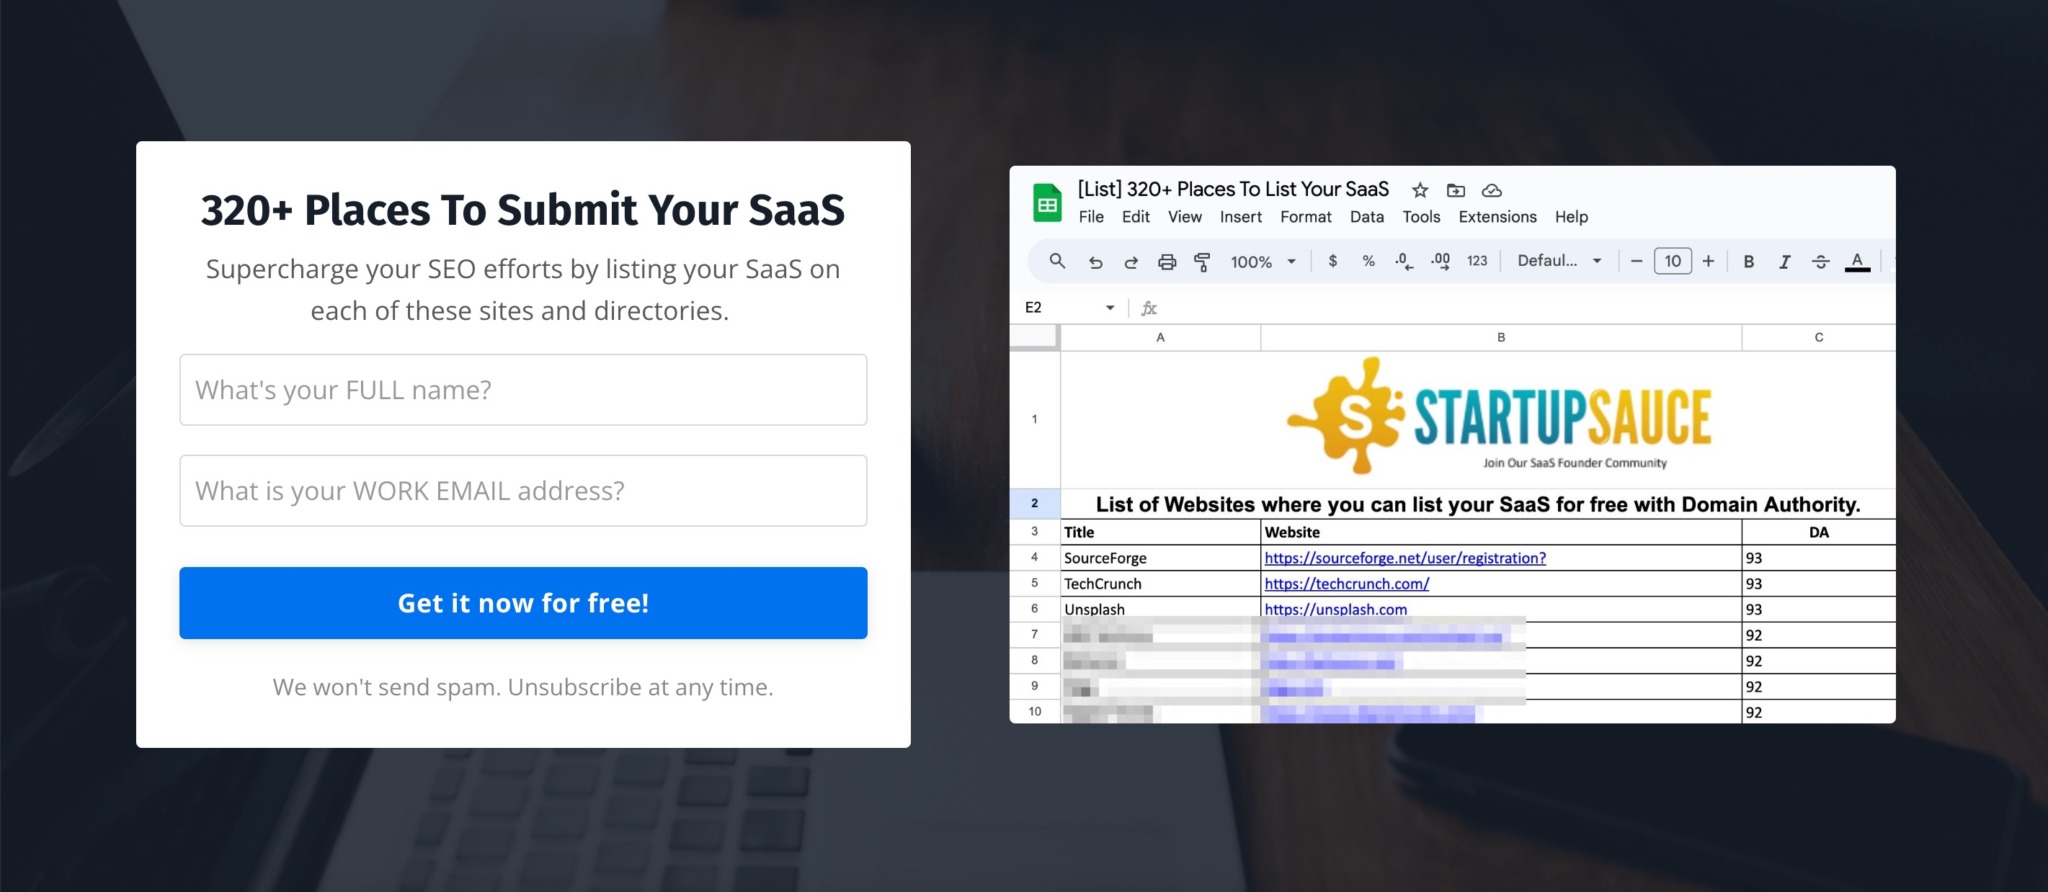Image resolution: width=2048 pixels, height=892 pixels.
Task: Click the Google Sheets logo icon
Action: pos(1047,204)
